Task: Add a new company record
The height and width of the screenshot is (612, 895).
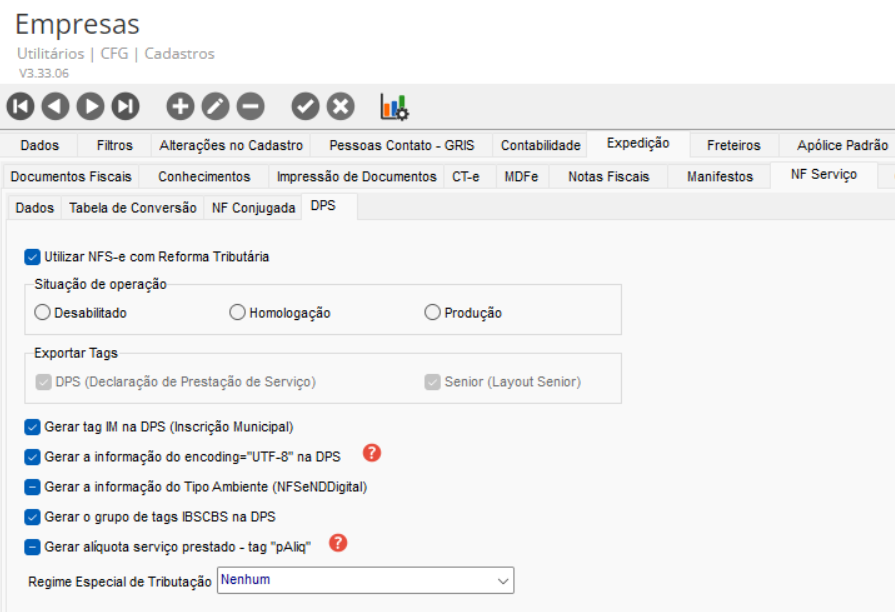Action: (x=180, y=106)
